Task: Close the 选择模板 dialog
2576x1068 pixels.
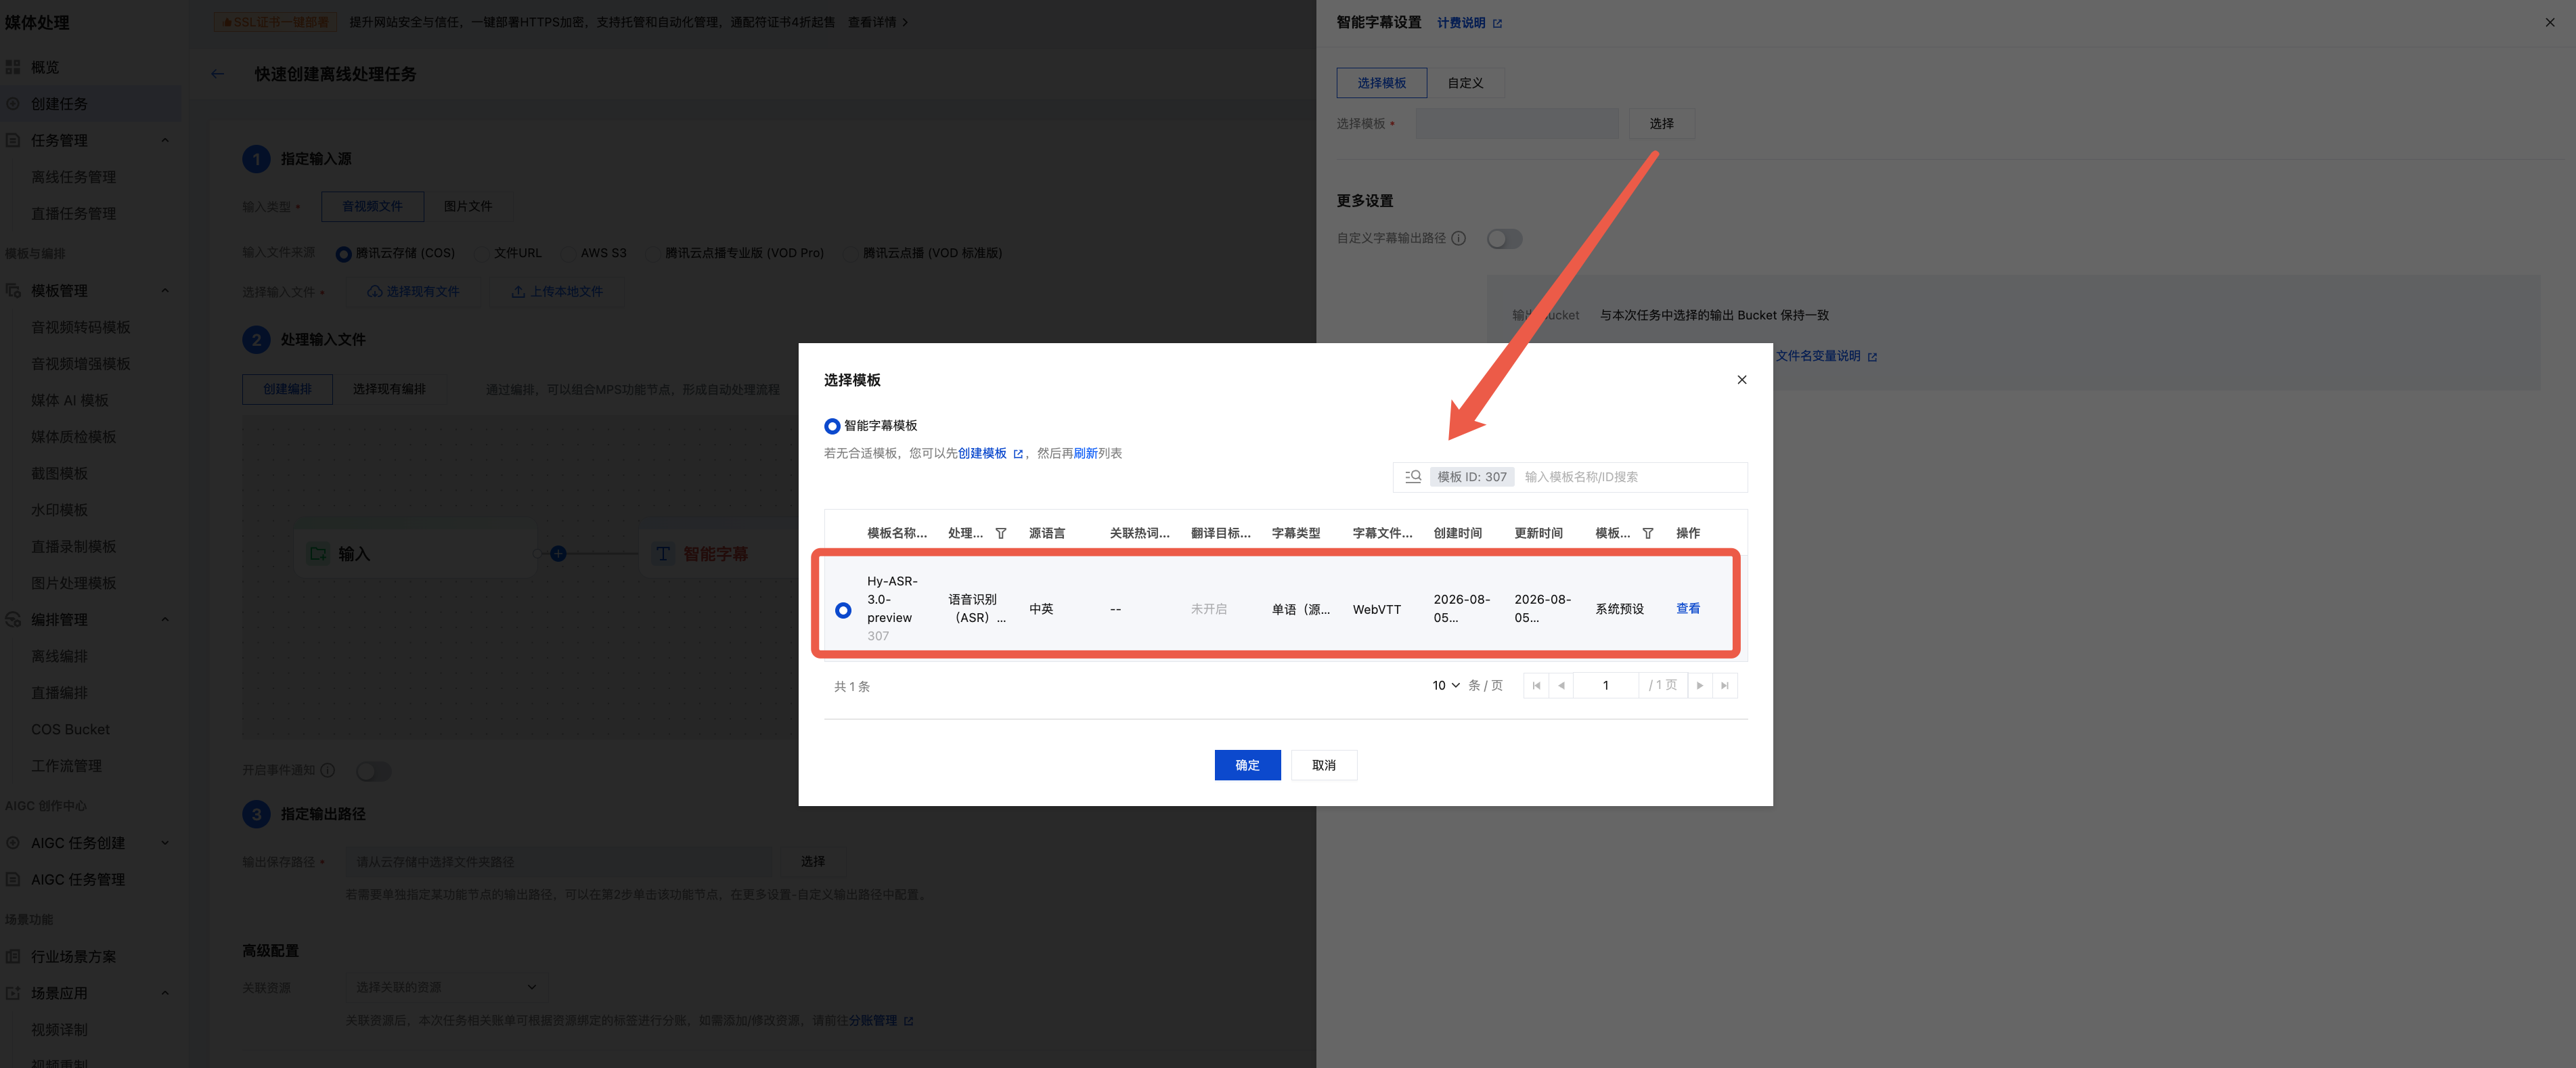Action: coord(1742,380)
